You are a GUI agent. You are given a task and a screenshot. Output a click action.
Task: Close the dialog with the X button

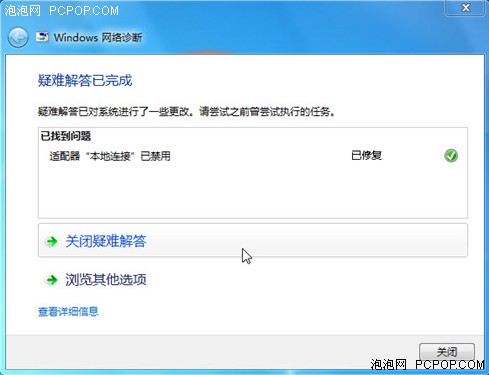[x=465, y=8]
